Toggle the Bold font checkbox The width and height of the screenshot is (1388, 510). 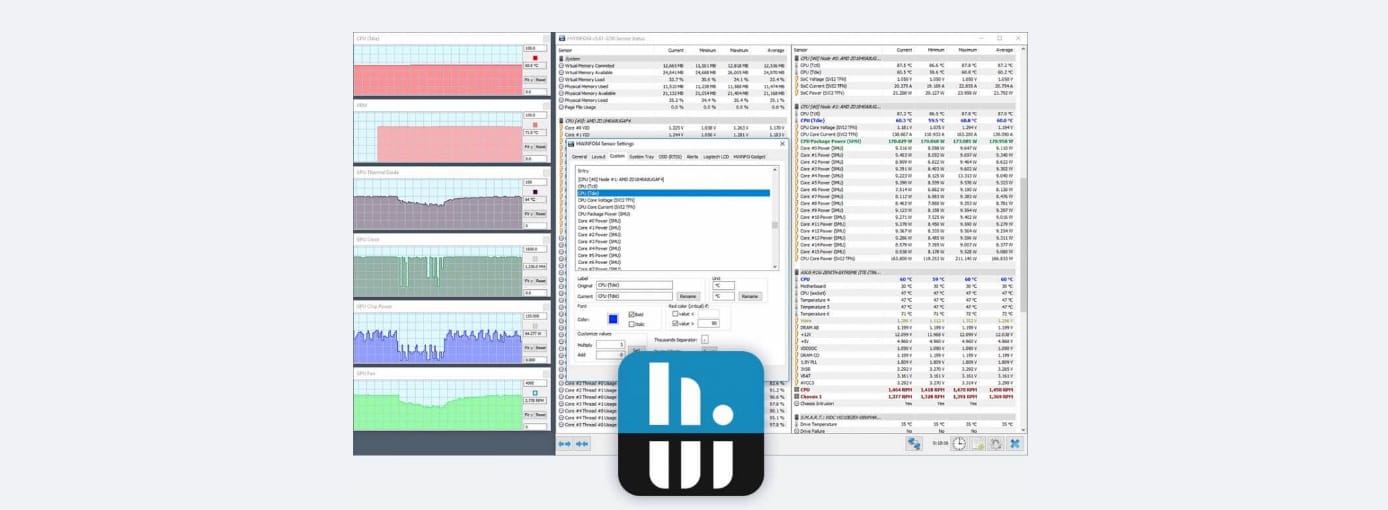point(632,314)
